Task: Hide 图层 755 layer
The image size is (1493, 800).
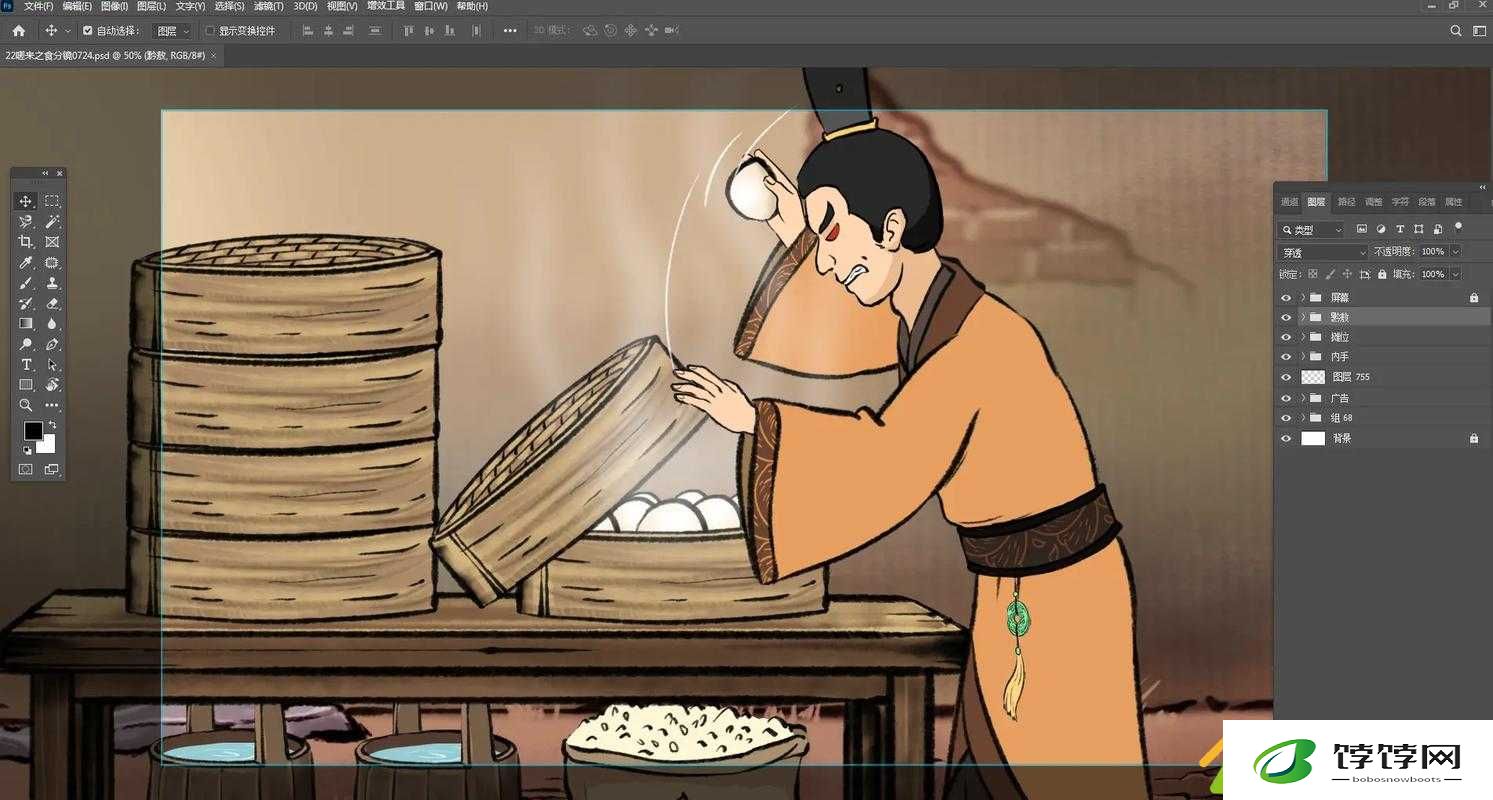Action: point(1286,377)
